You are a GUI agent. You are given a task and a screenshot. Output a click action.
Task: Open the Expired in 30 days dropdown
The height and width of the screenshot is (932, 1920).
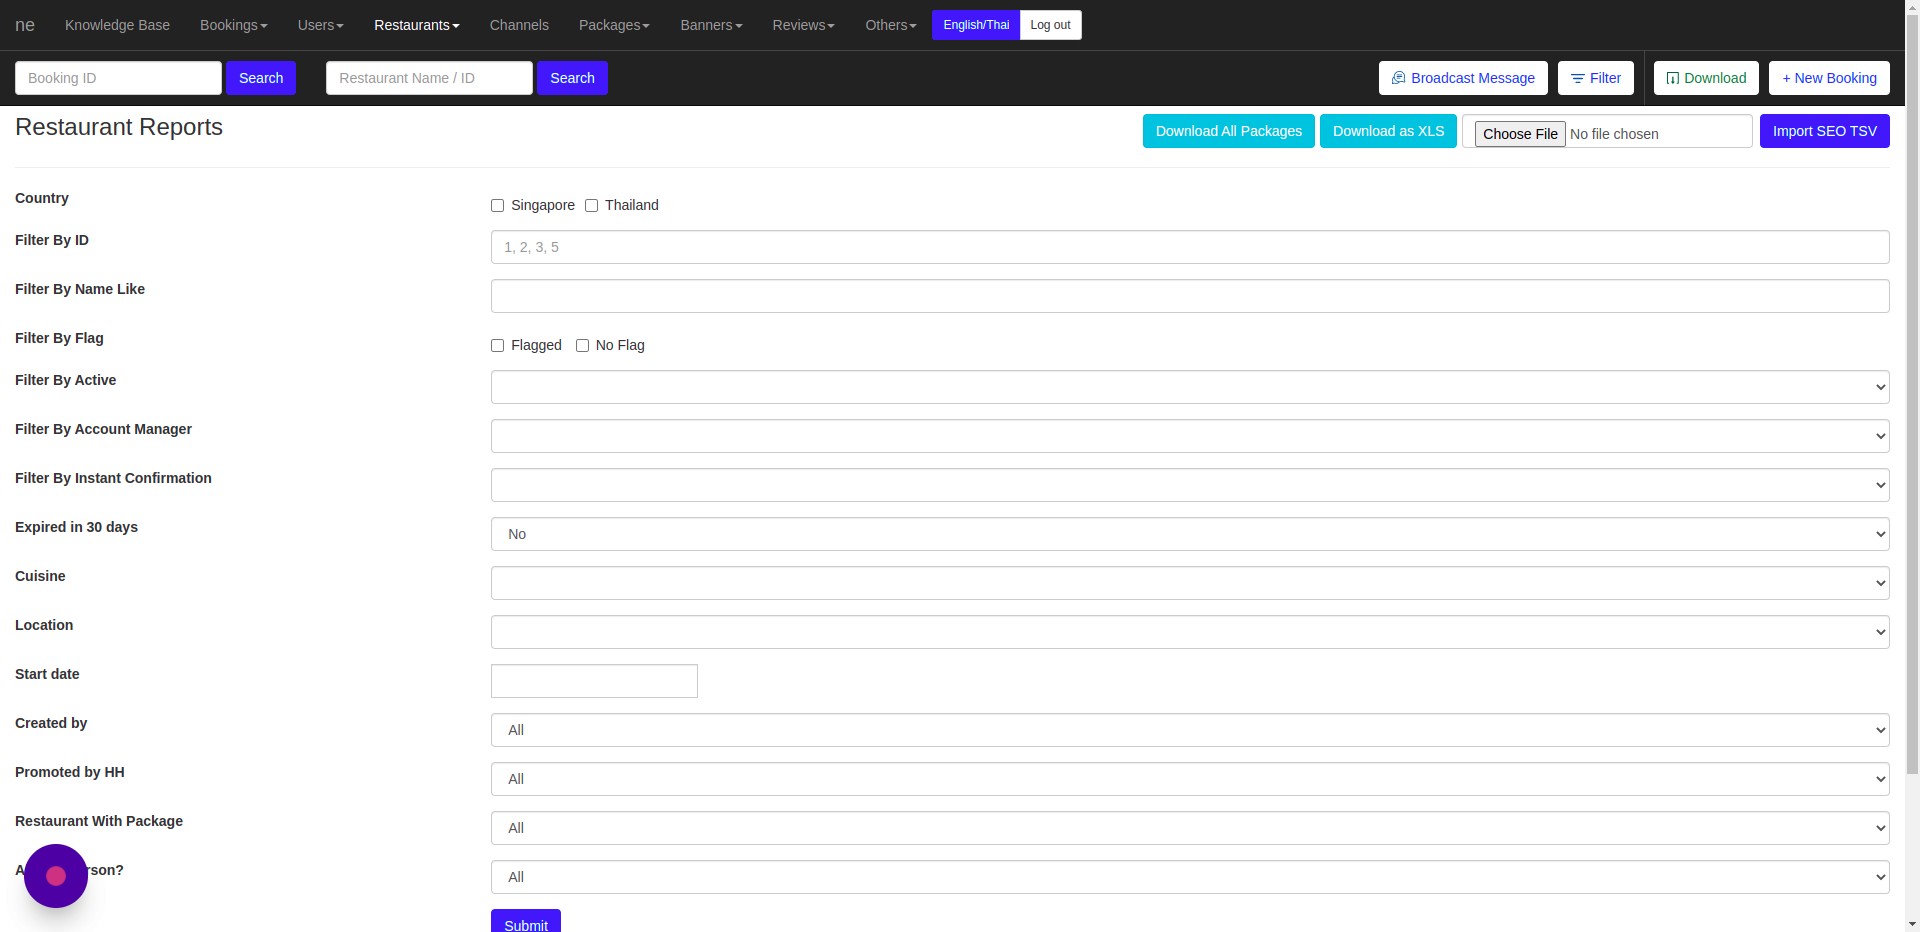pyautogui.click(x=1189, y=534)
